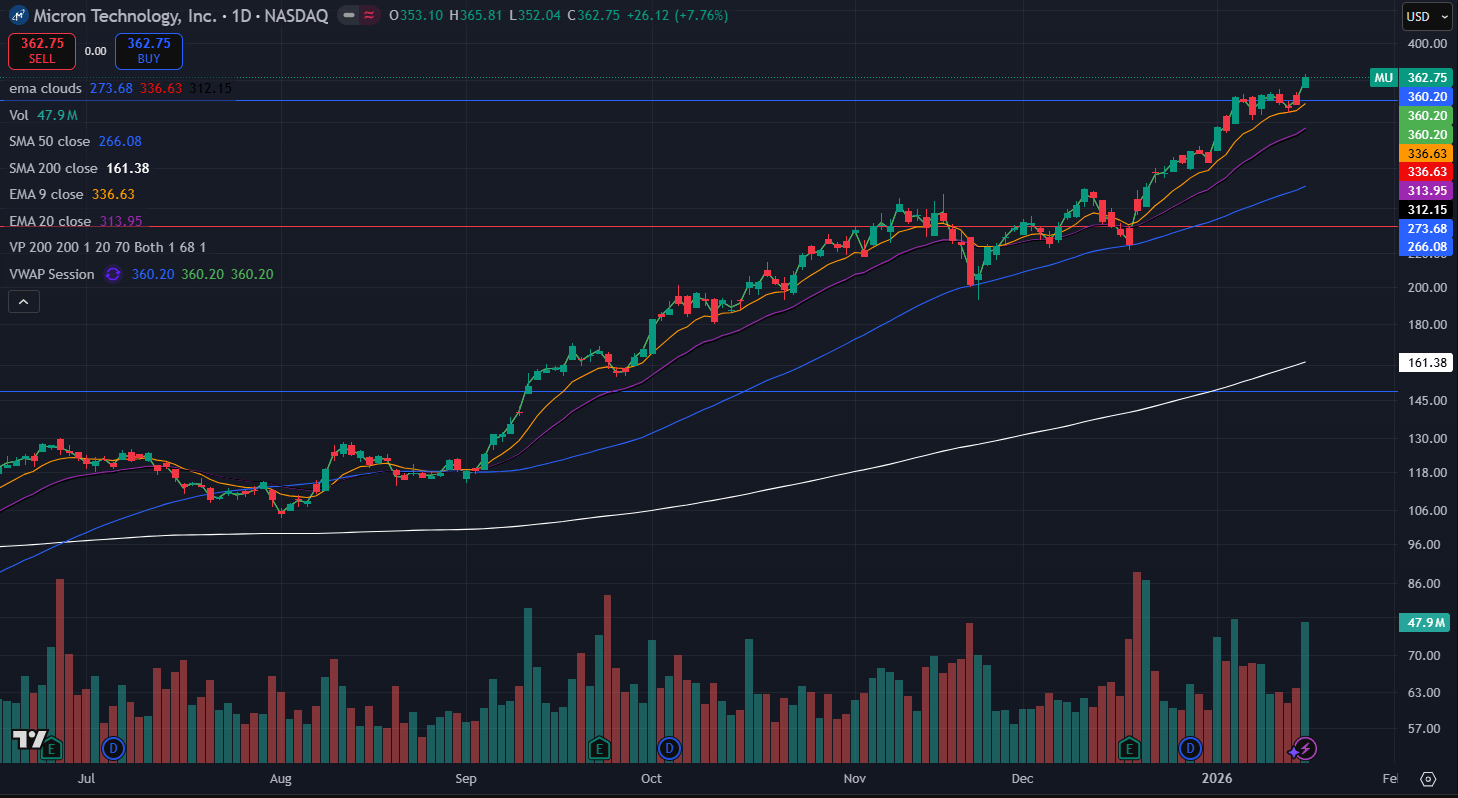
Task: Click the high value H365.81
Action: coord(478,16)
